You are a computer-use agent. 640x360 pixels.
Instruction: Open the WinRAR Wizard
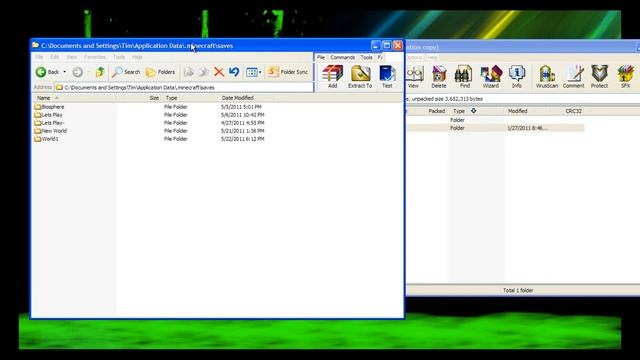491,77
